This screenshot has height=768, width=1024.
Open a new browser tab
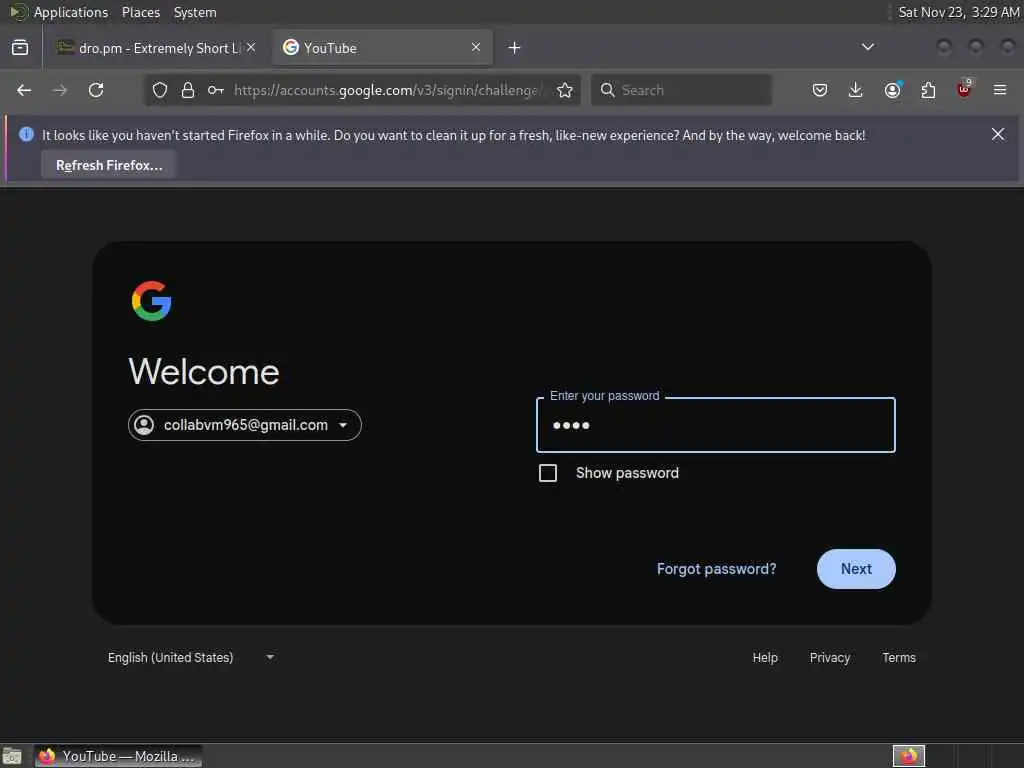coord(515,48)
